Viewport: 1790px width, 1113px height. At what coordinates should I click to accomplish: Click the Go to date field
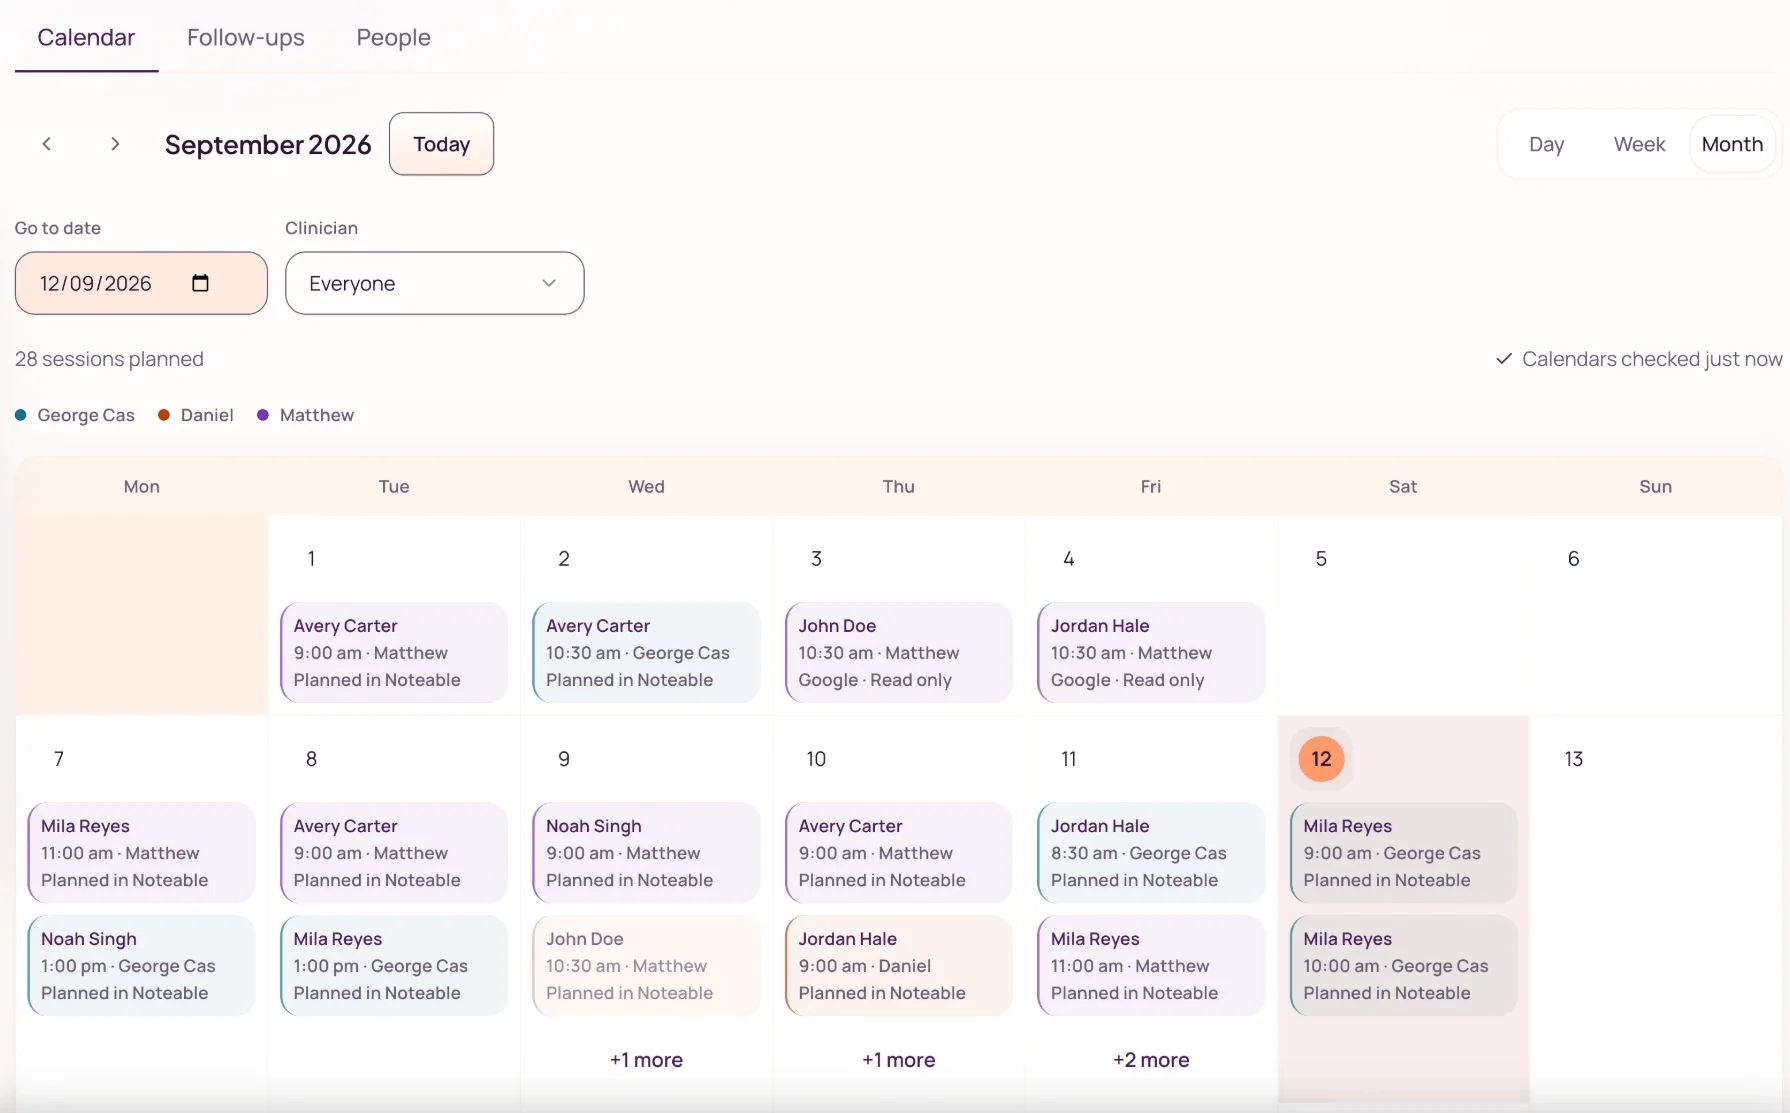click(x=141, y=283)
